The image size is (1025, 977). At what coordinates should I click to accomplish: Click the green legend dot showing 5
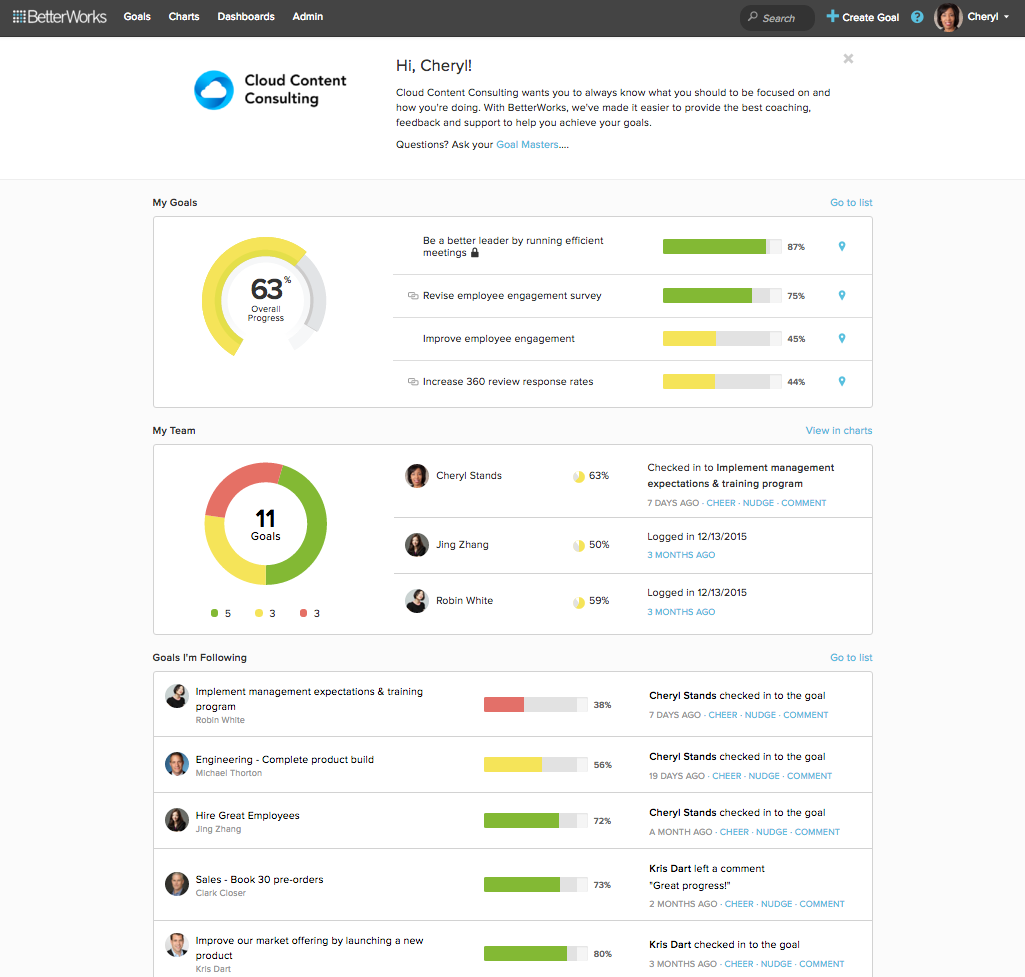click(214, 613)
